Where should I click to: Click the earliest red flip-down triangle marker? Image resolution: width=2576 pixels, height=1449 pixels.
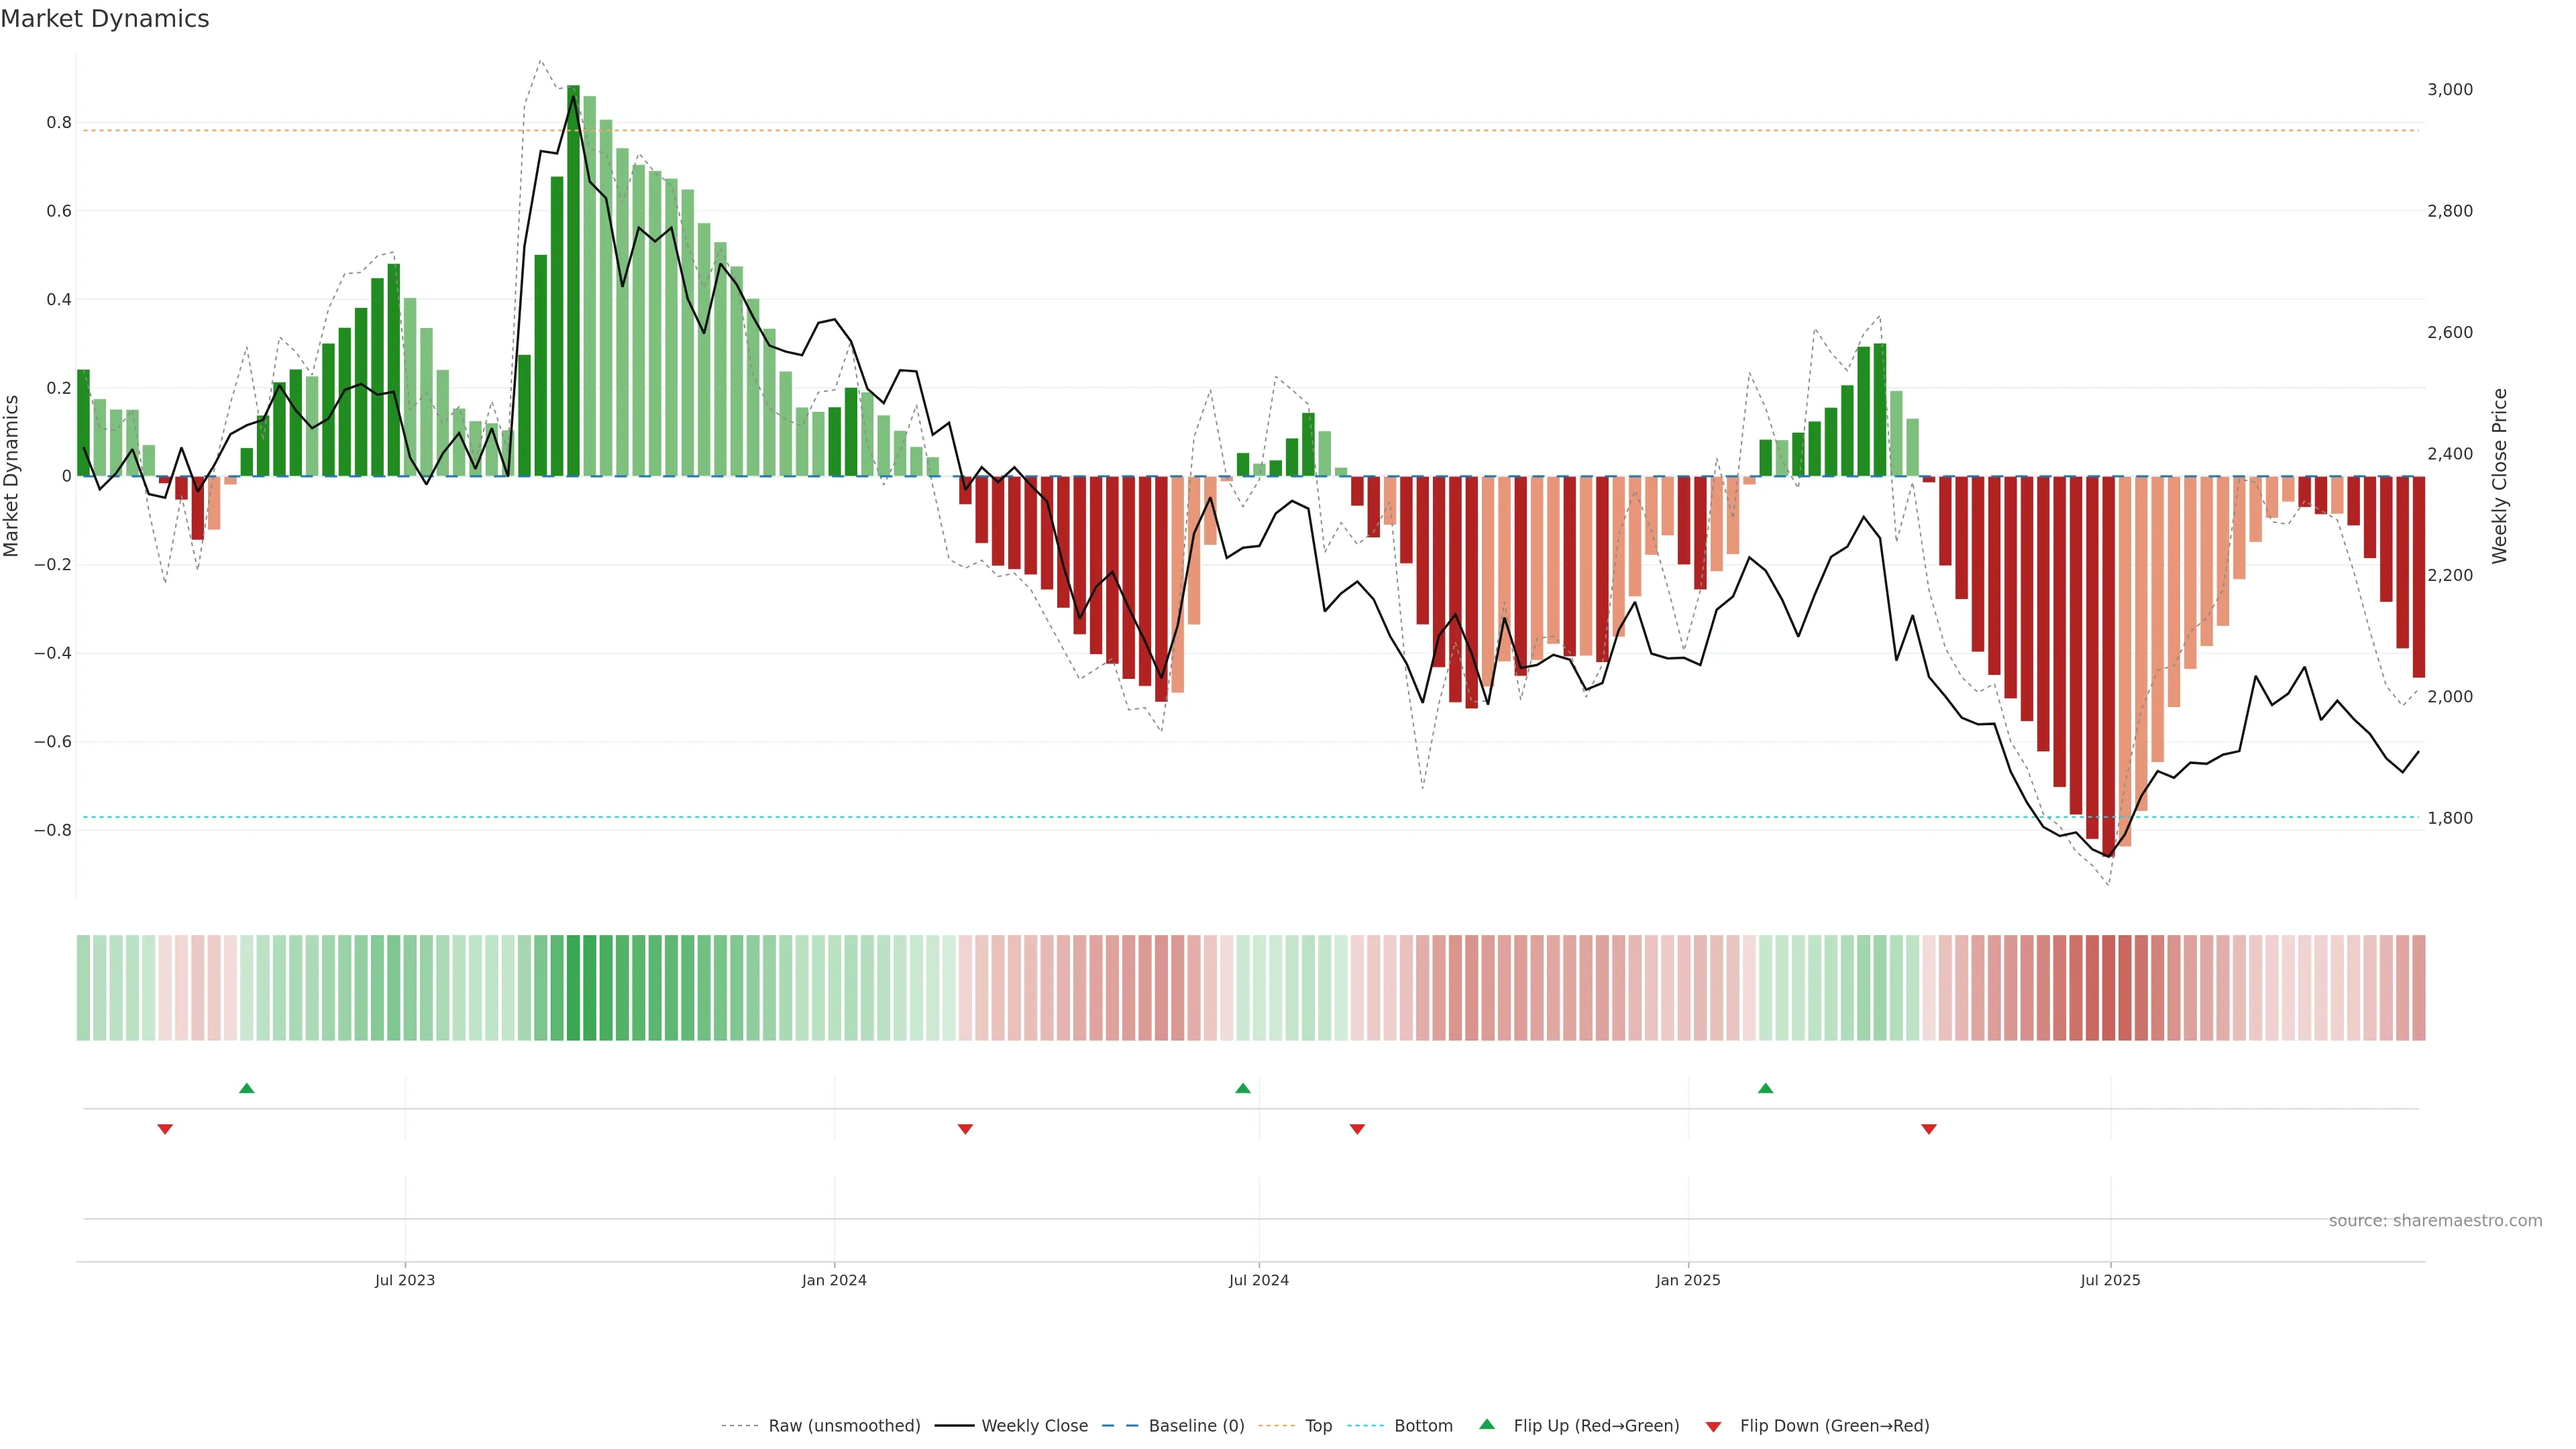(165, 1129)
